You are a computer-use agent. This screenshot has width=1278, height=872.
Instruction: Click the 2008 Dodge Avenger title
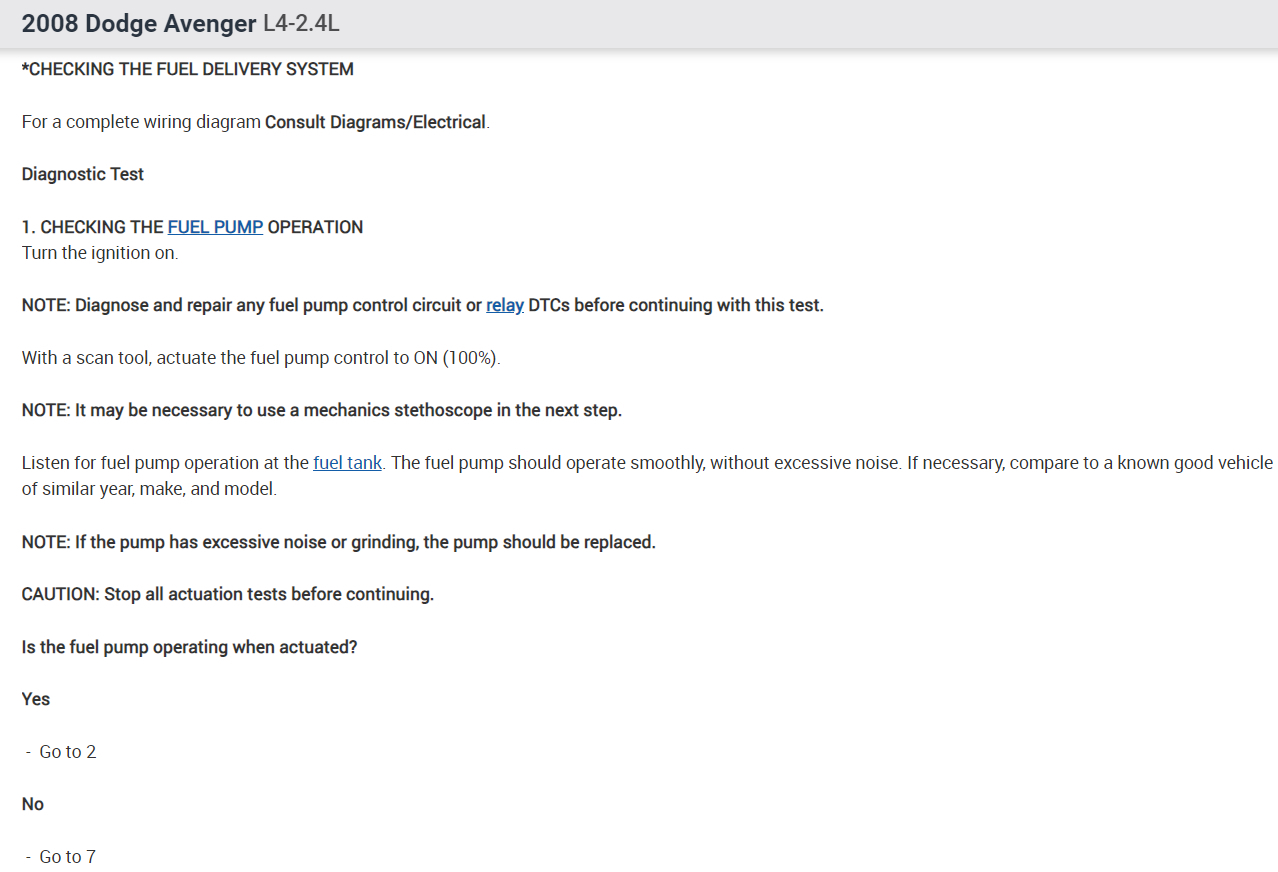point(139,24)
